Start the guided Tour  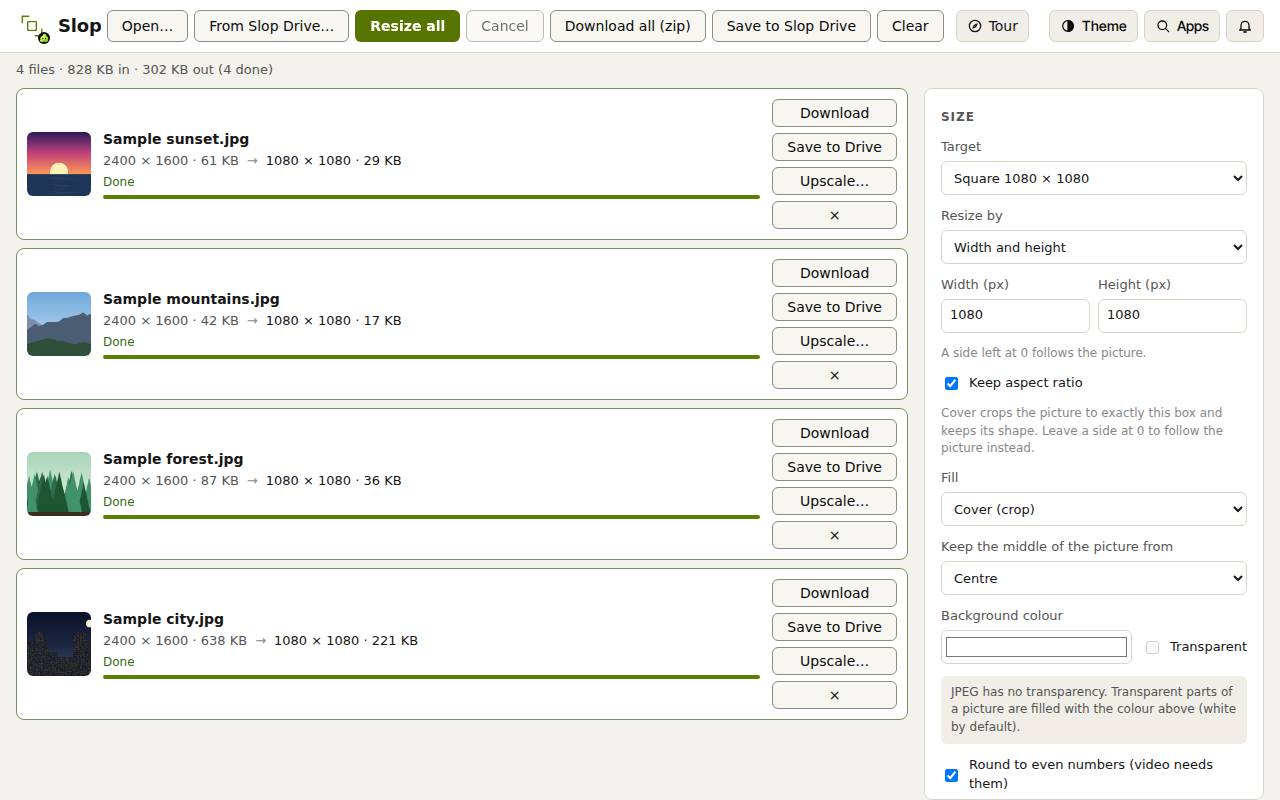(992, 26)
